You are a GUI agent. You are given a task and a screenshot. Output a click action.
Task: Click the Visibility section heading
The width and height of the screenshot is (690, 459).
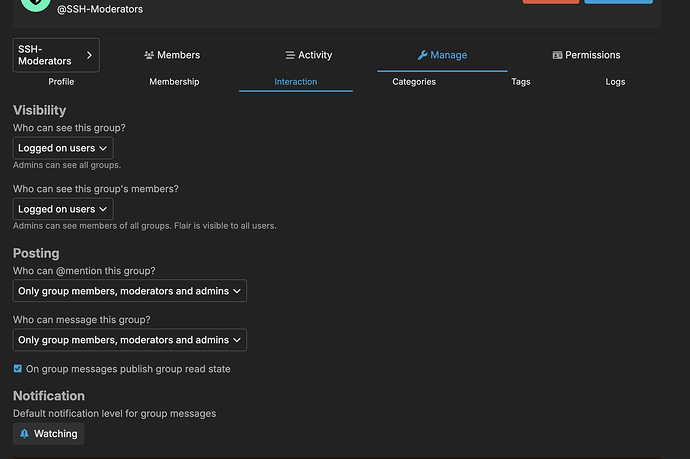tap(40, 110)
